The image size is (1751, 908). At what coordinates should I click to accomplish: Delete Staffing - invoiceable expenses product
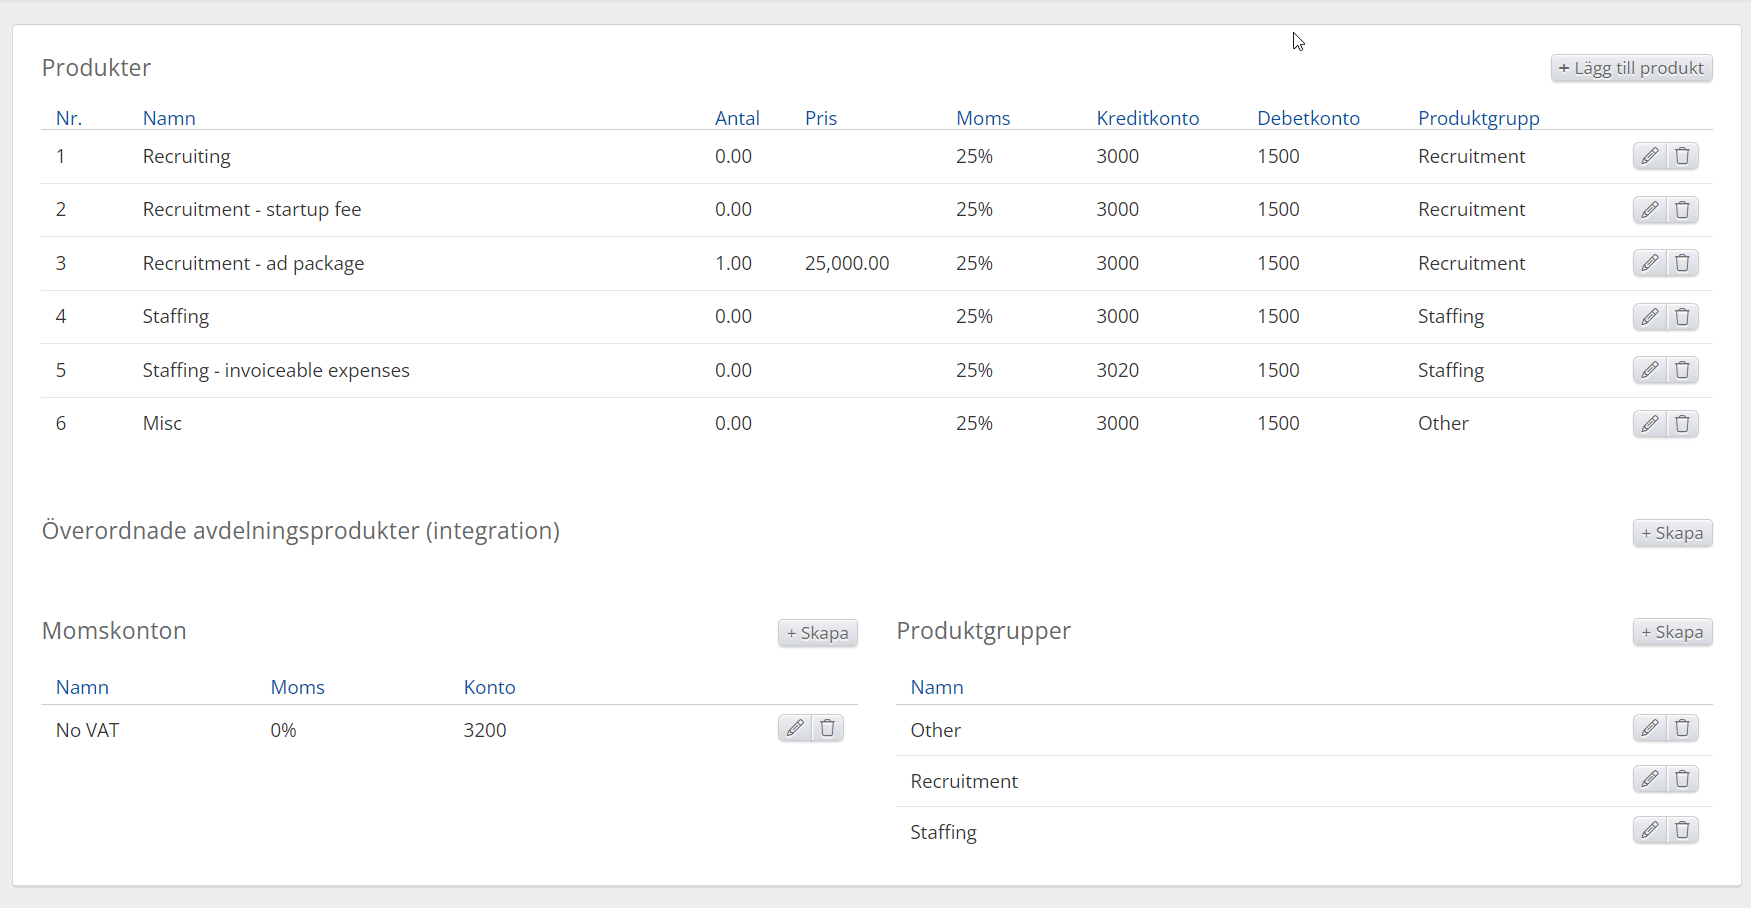click(x=1682, y=370)
